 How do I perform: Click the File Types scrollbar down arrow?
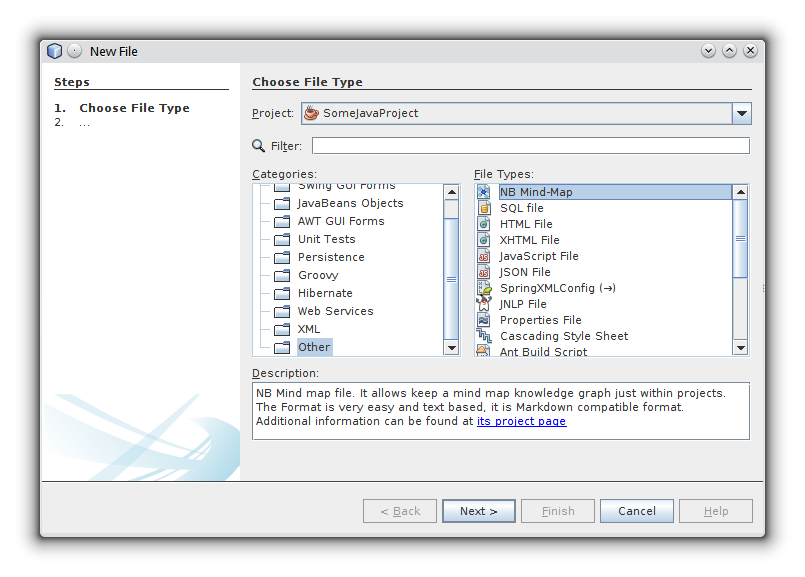(740, 348)
